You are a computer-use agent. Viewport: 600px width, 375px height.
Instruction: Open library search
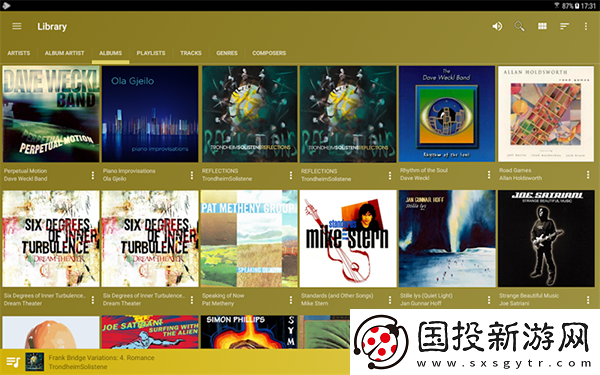click(519, 26)
